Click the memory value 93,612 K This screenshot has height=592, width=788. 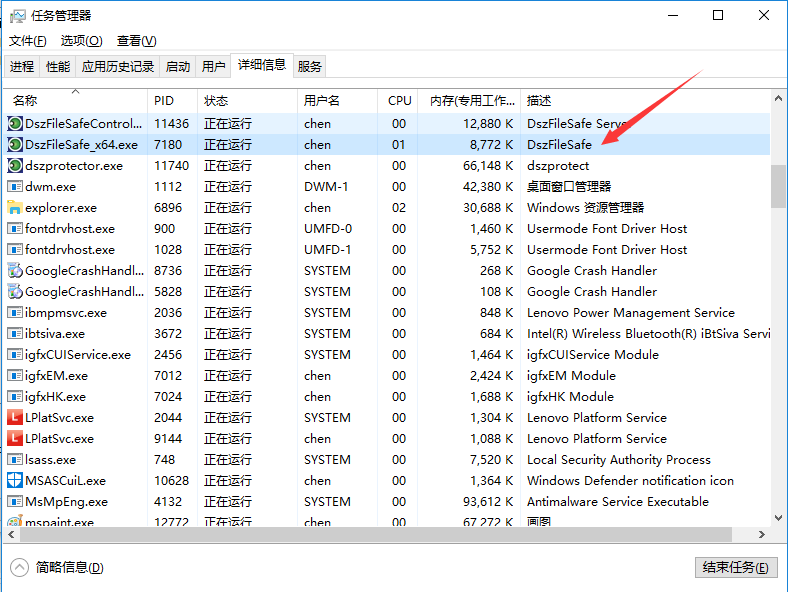(488, 502)
